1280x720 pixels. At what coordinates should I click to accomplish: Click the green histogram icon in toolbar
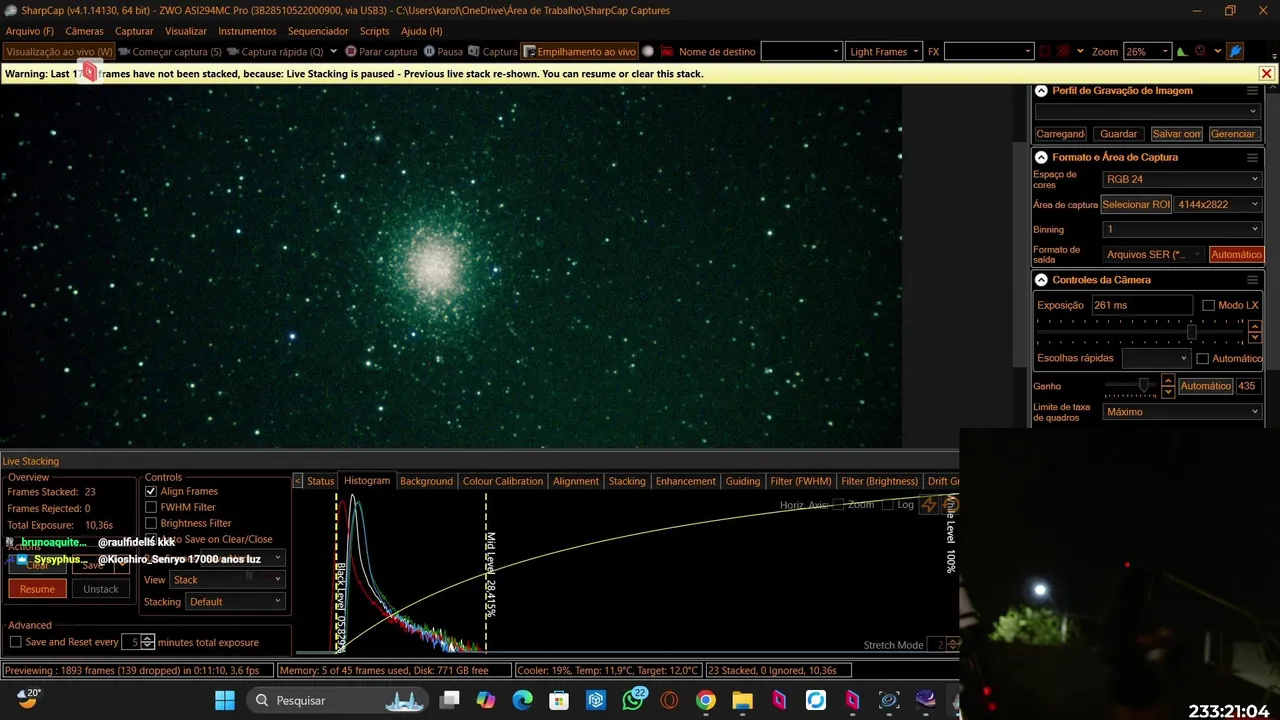1182,52
